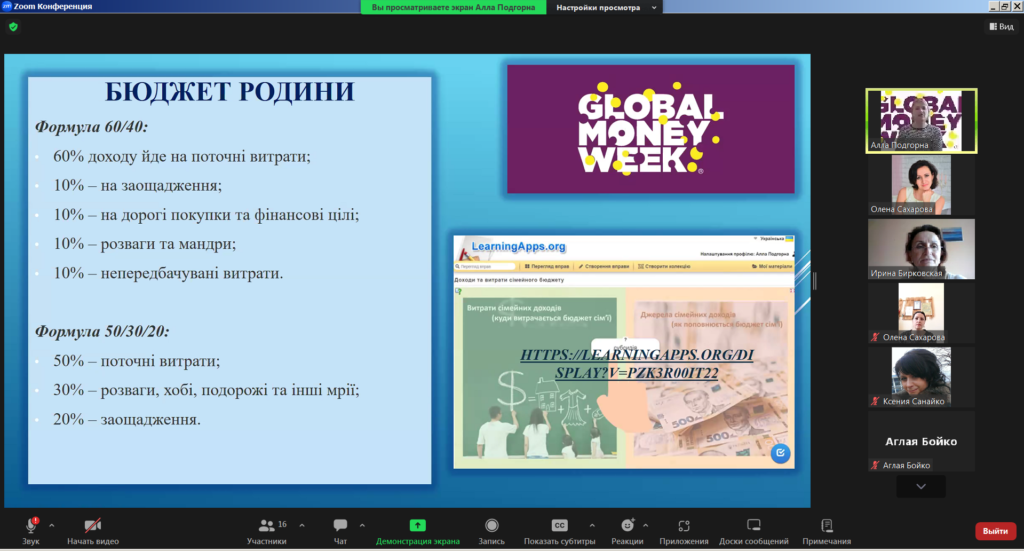The height and width of the screenshot is (551, 1024).
Task: Select Аглая Бойко participant tile
Action: coord(921,441)
